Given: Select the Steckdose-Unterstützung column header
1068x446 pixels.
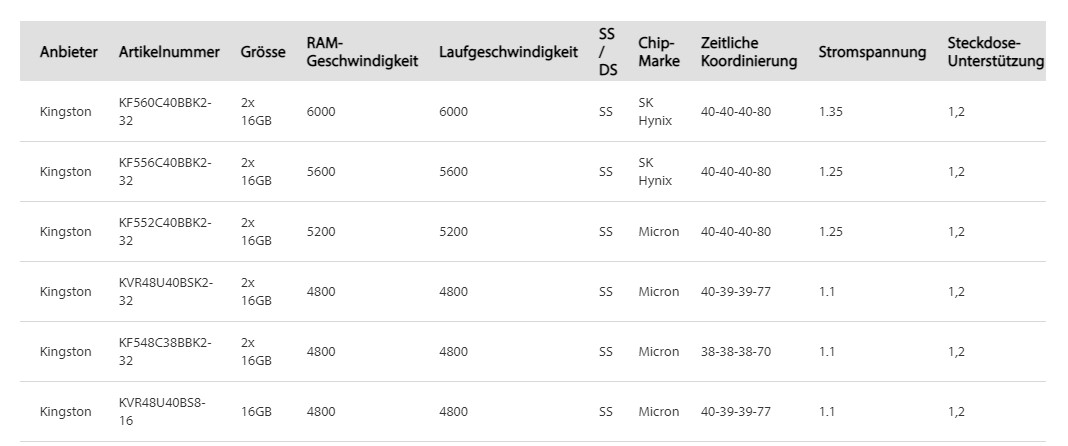Looking at the screenshot, I should (995, 52).
